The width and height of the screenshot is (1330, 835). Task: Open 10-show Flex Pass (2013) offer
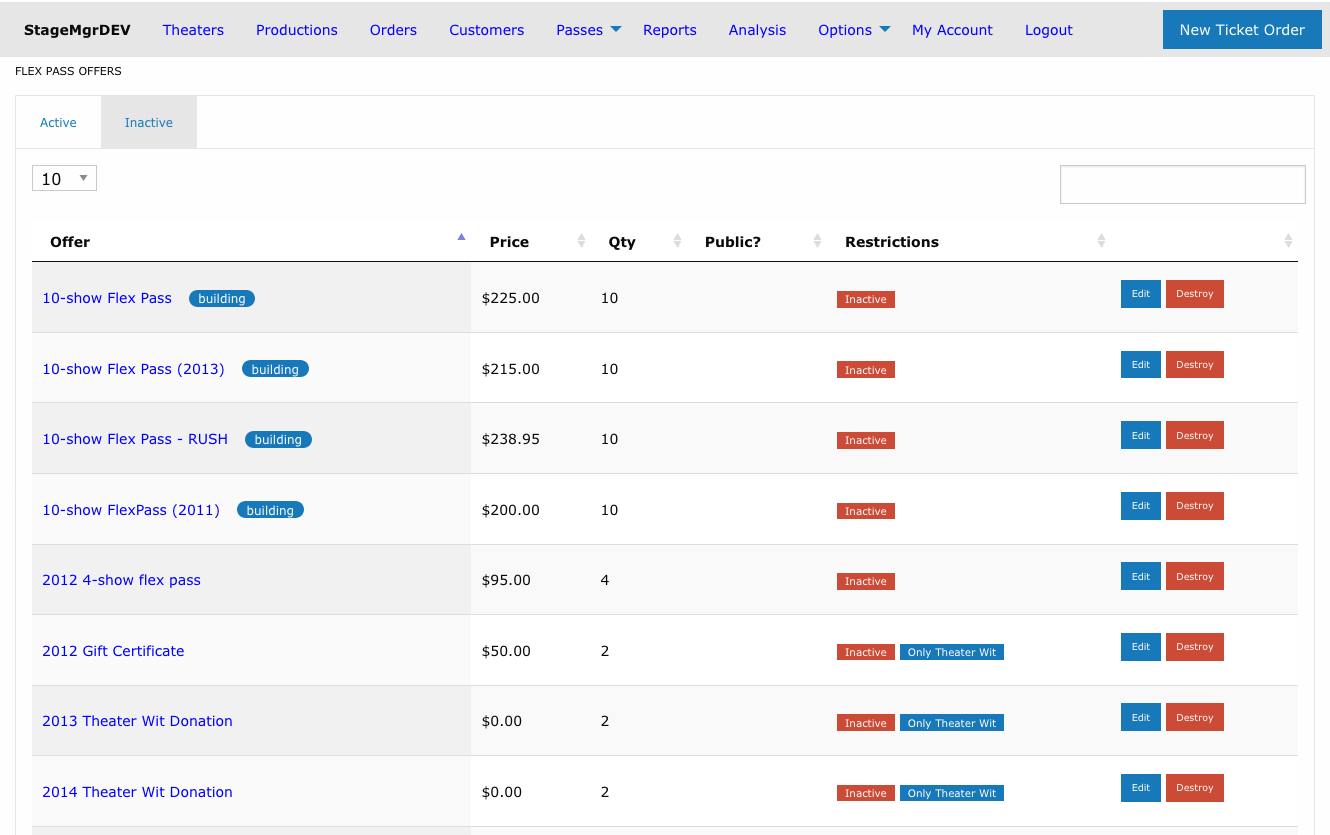(x=133, y=369)
